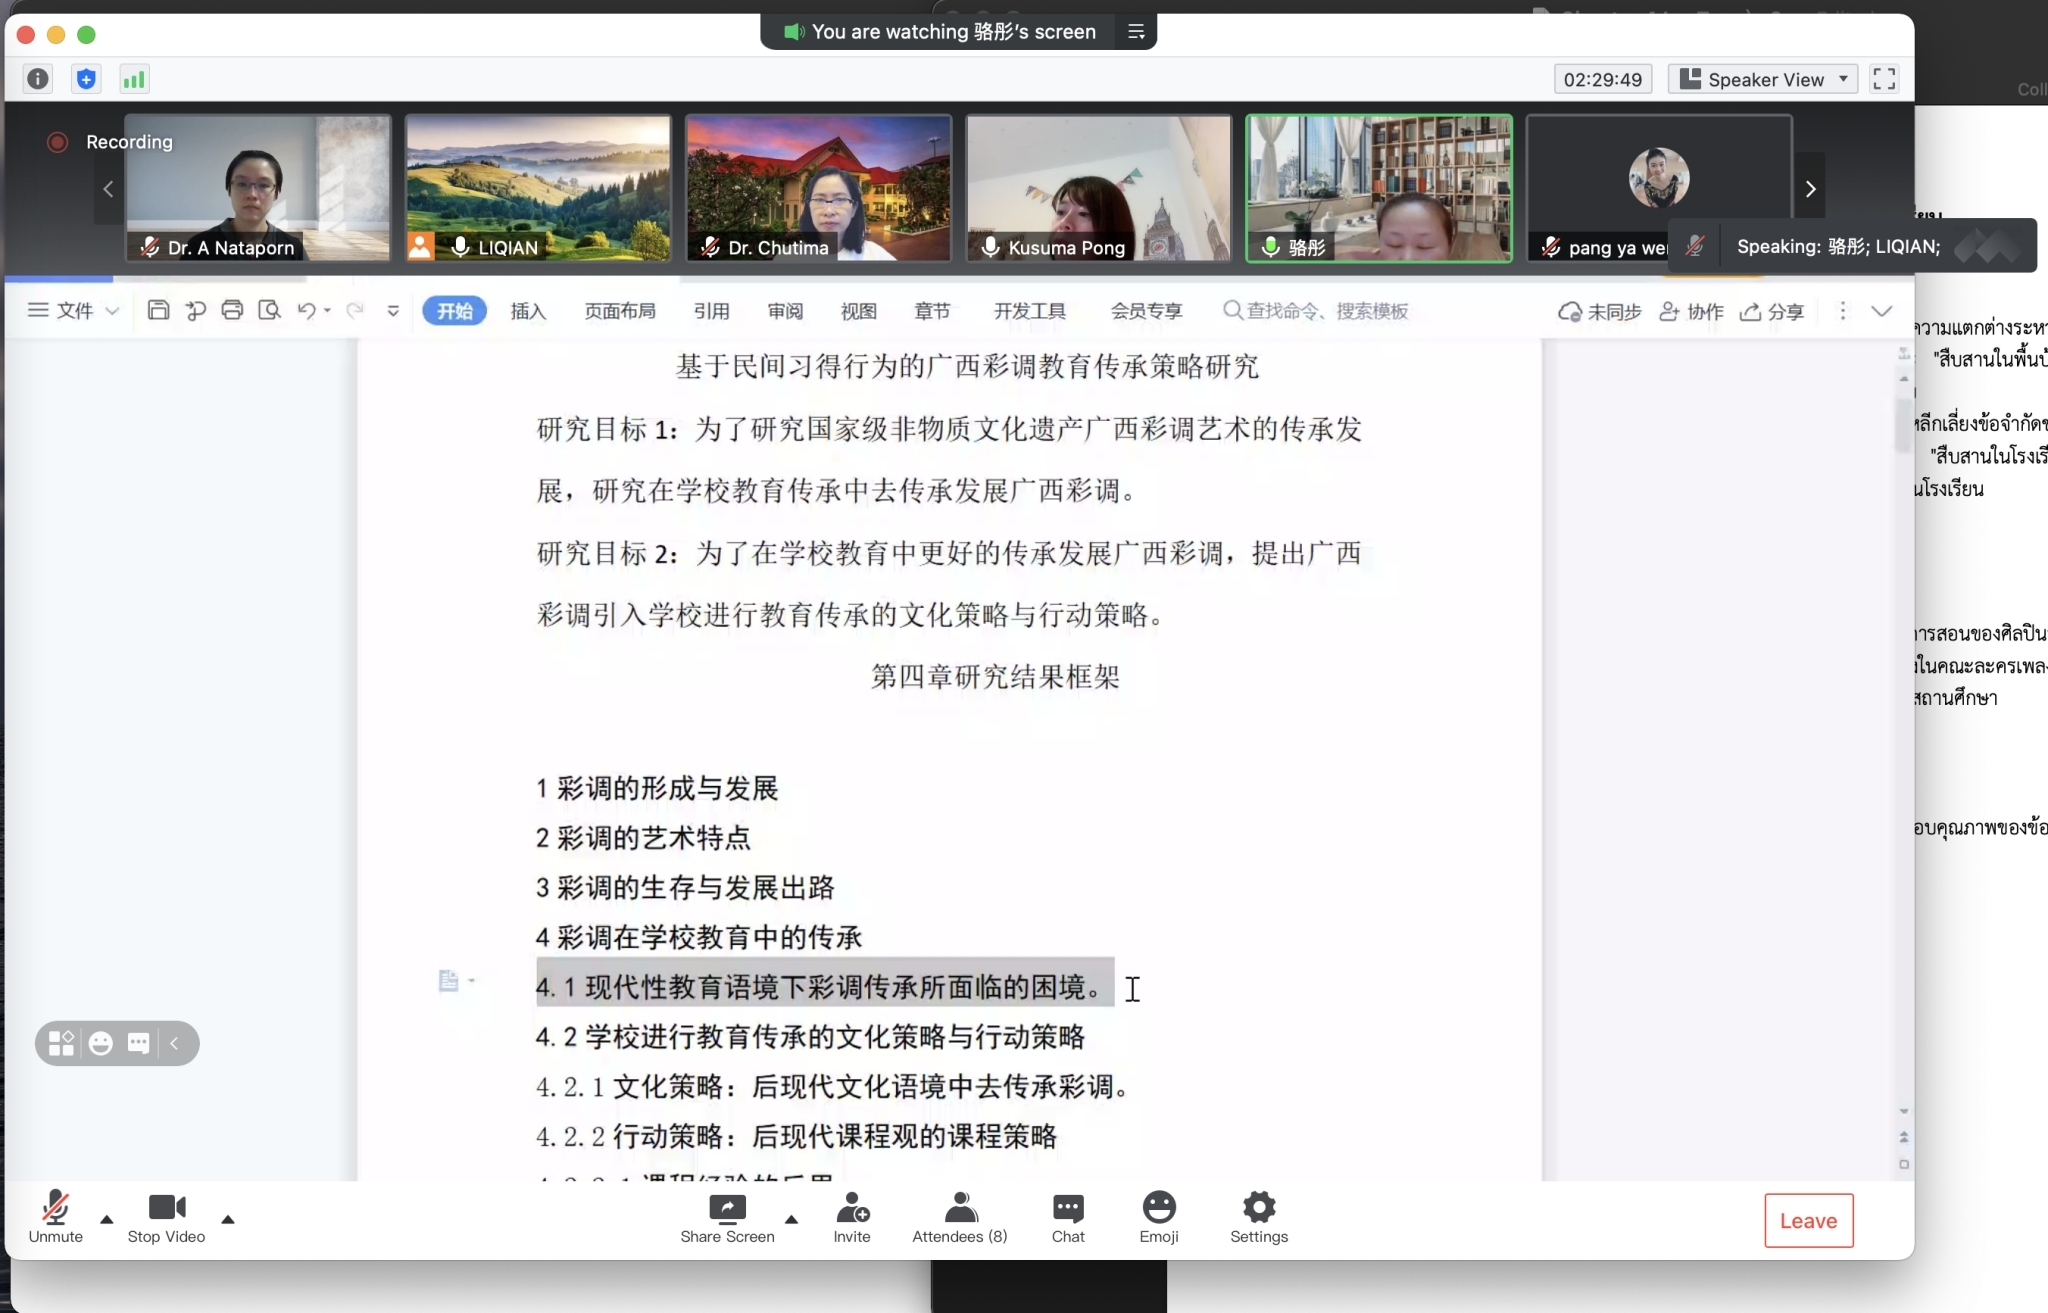Open the 审阅 ribbon tab
This screenshot has height=1313, width=2048.
tap(785, 311)
